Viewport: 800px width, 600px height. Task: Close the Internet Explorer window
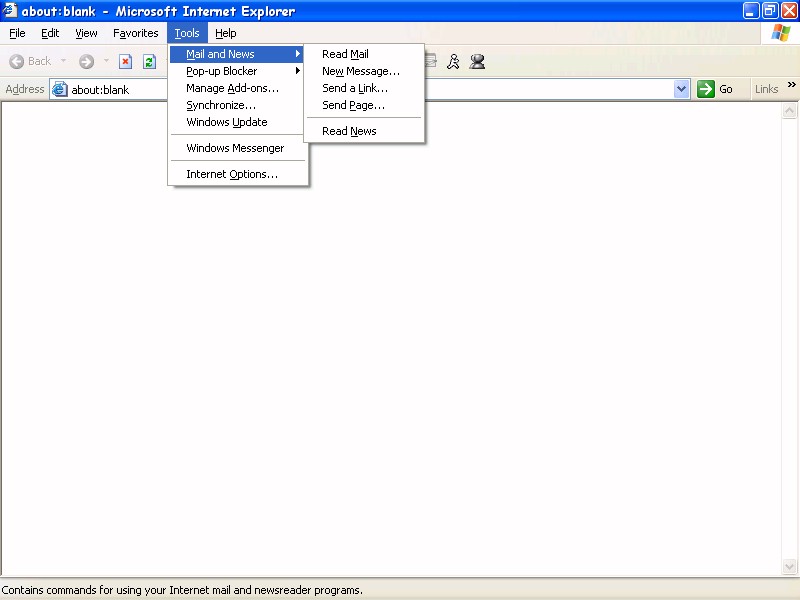tap(789, 11)
